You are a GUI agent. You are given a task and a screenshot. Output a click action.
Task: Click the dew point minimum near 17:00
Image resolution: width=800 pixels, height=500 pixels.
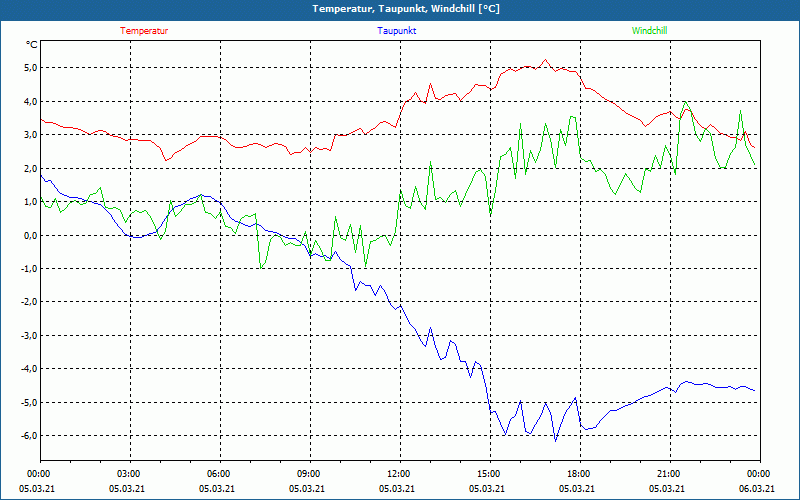[x=556, y=441]
